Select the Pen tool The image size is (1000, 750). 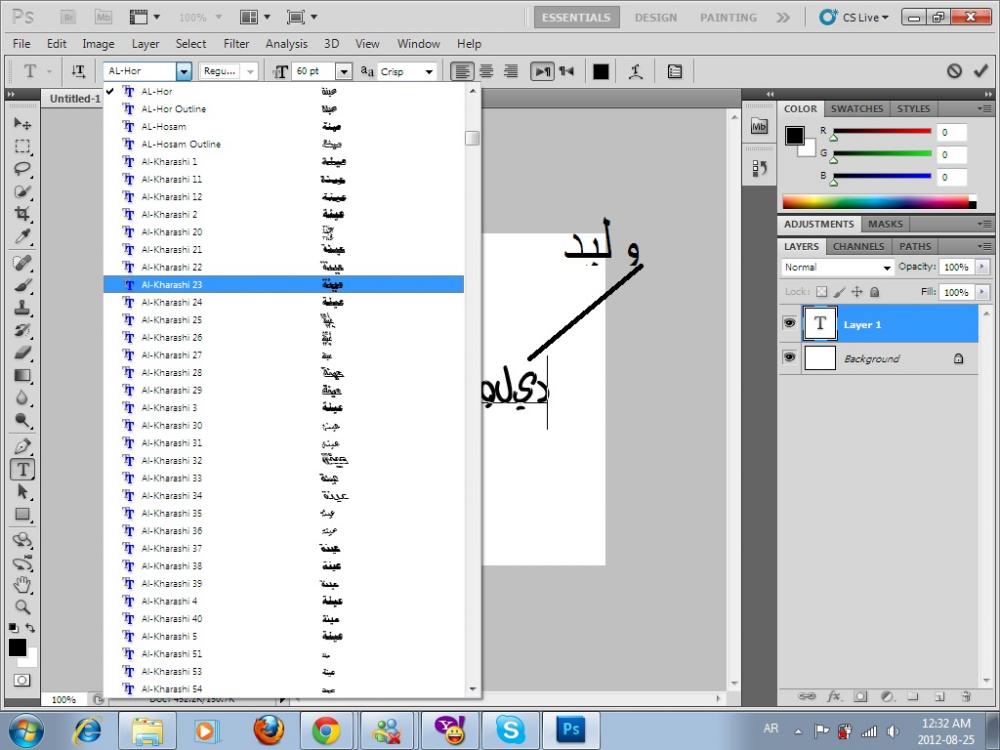(22, 446)
